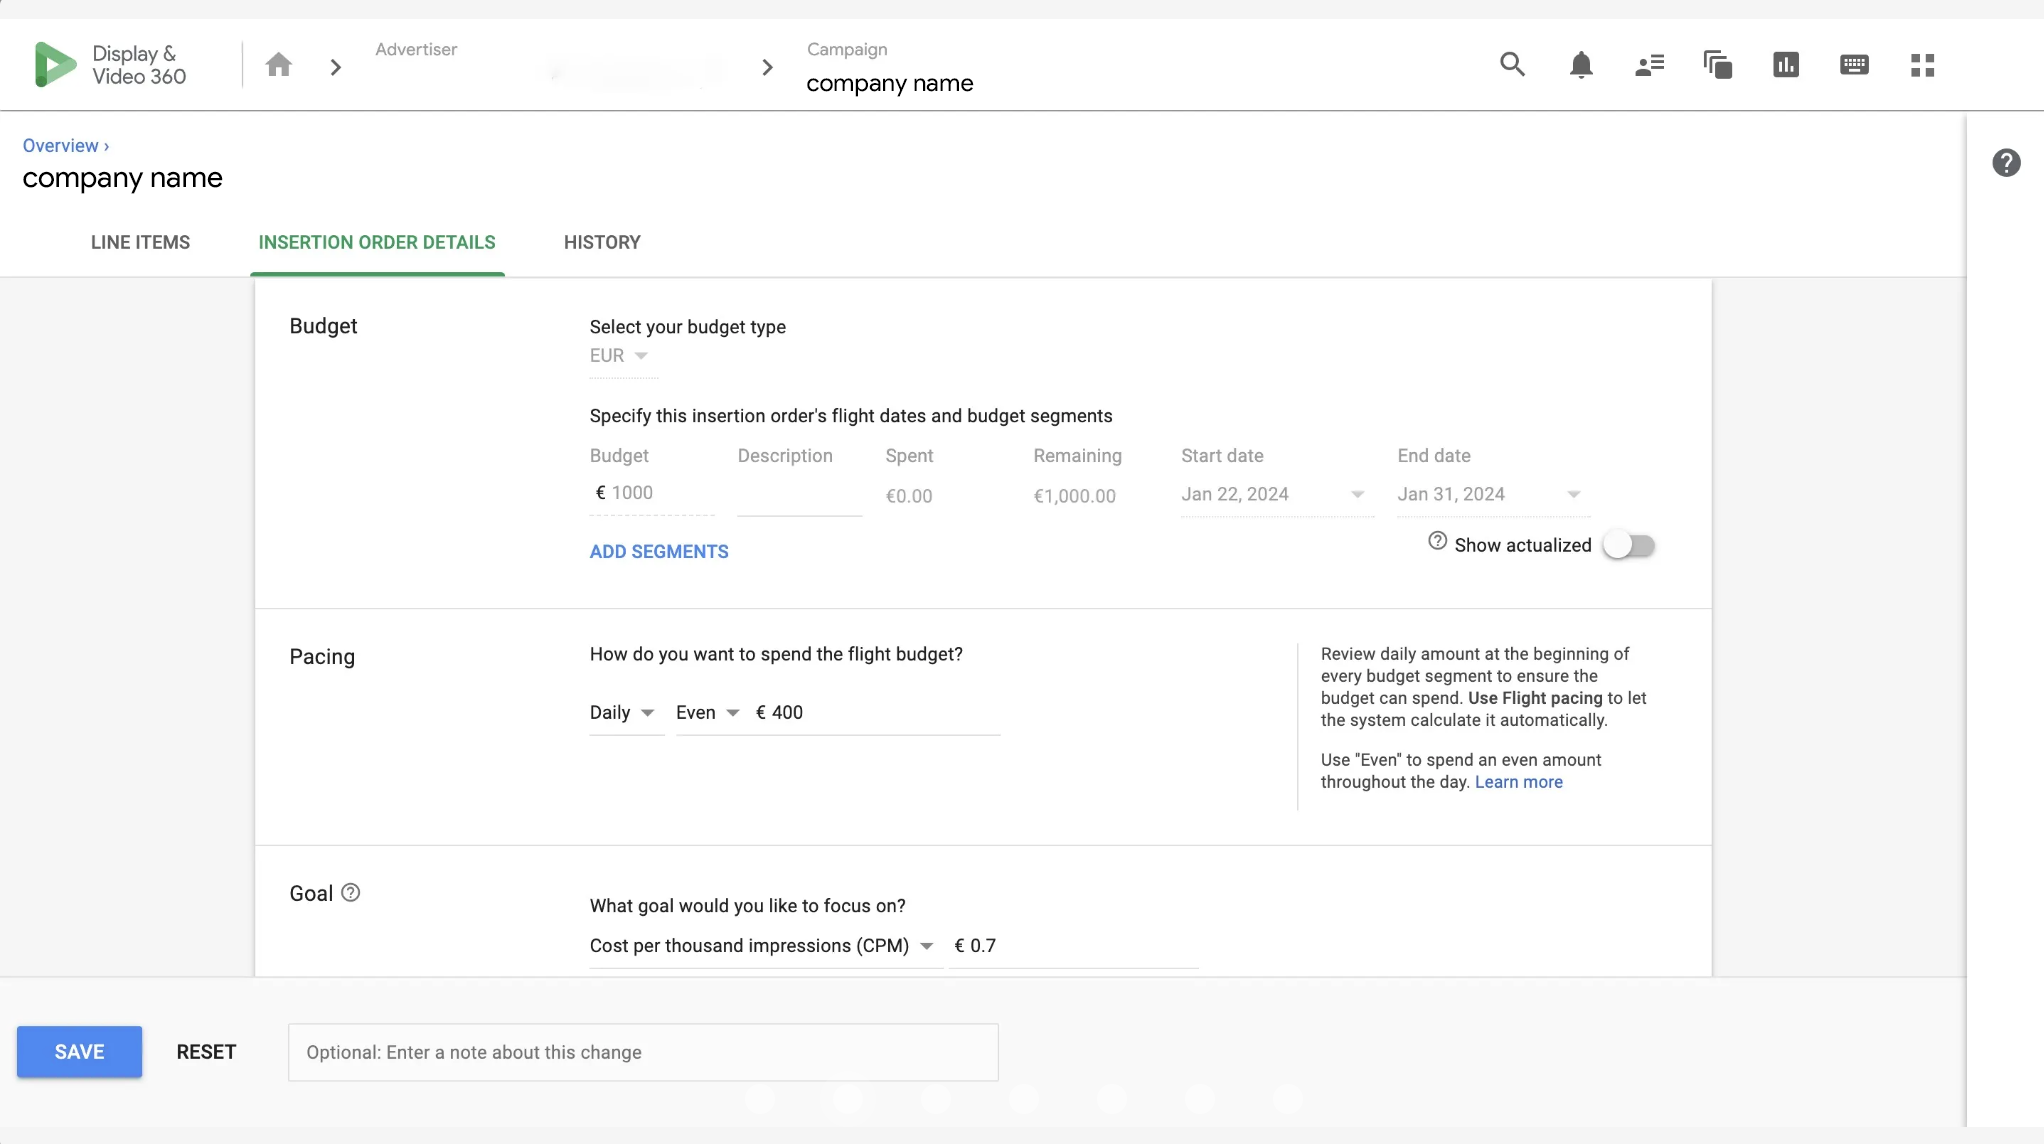Screen dimensions: 2044x1144
Task: Click the stacked copies icon in header
Action: (1717, 65)
